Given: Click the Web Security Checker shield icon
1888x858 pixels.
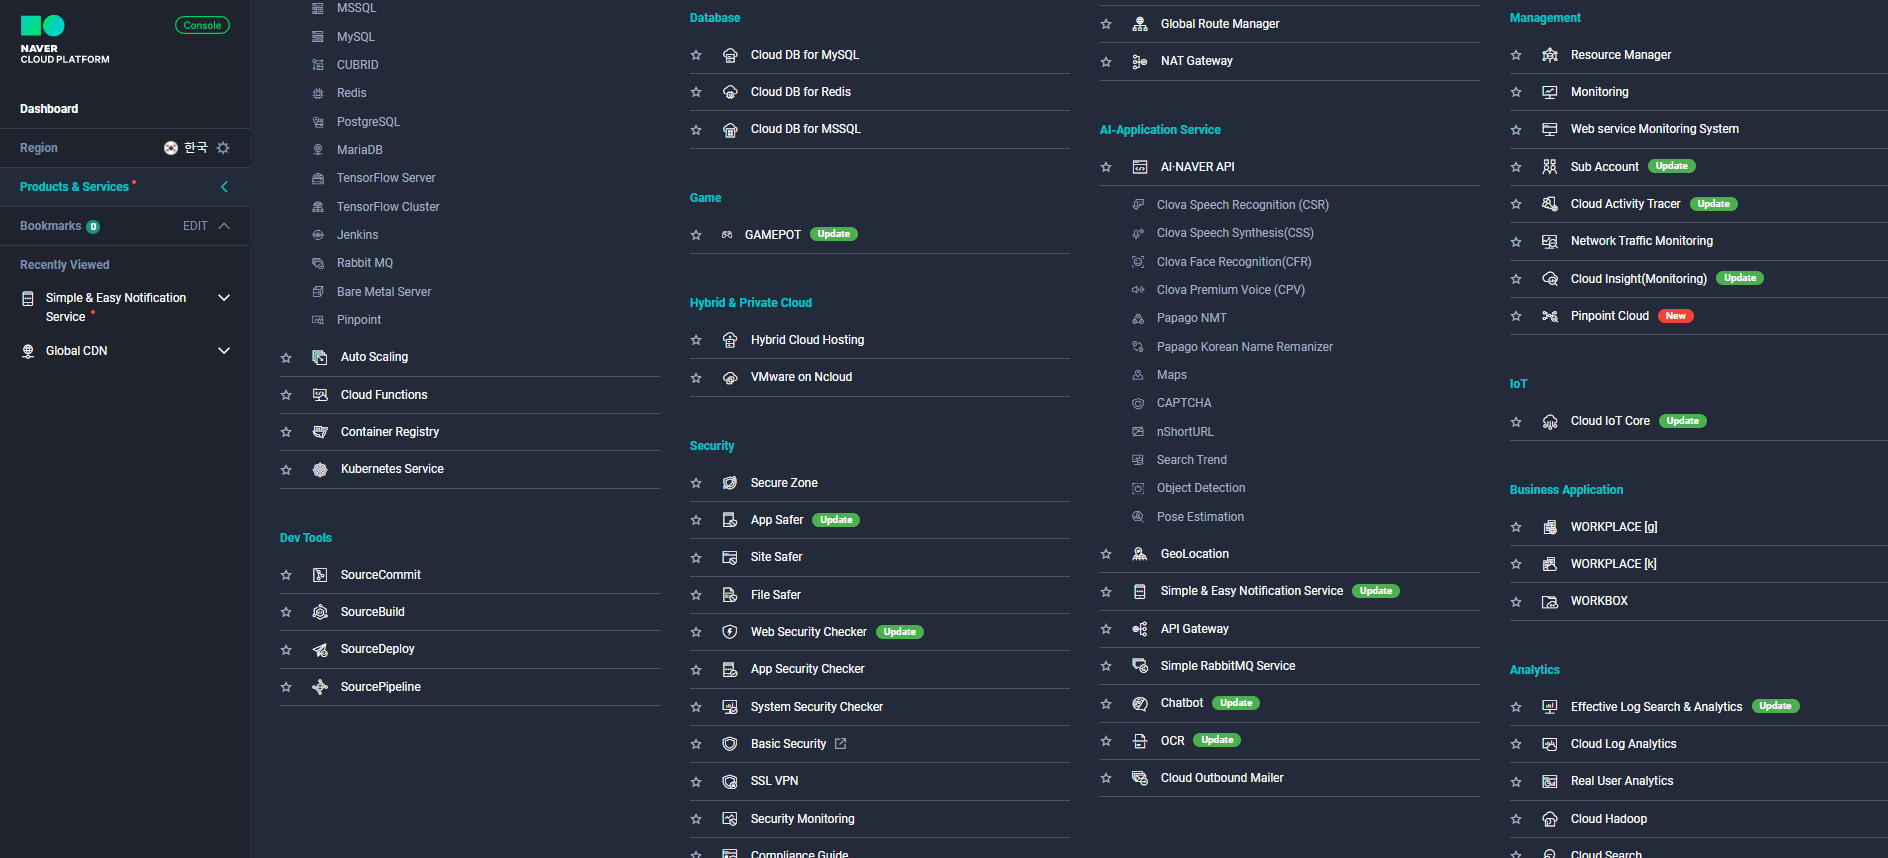Looking at the screenshot, I should (730, 632).
